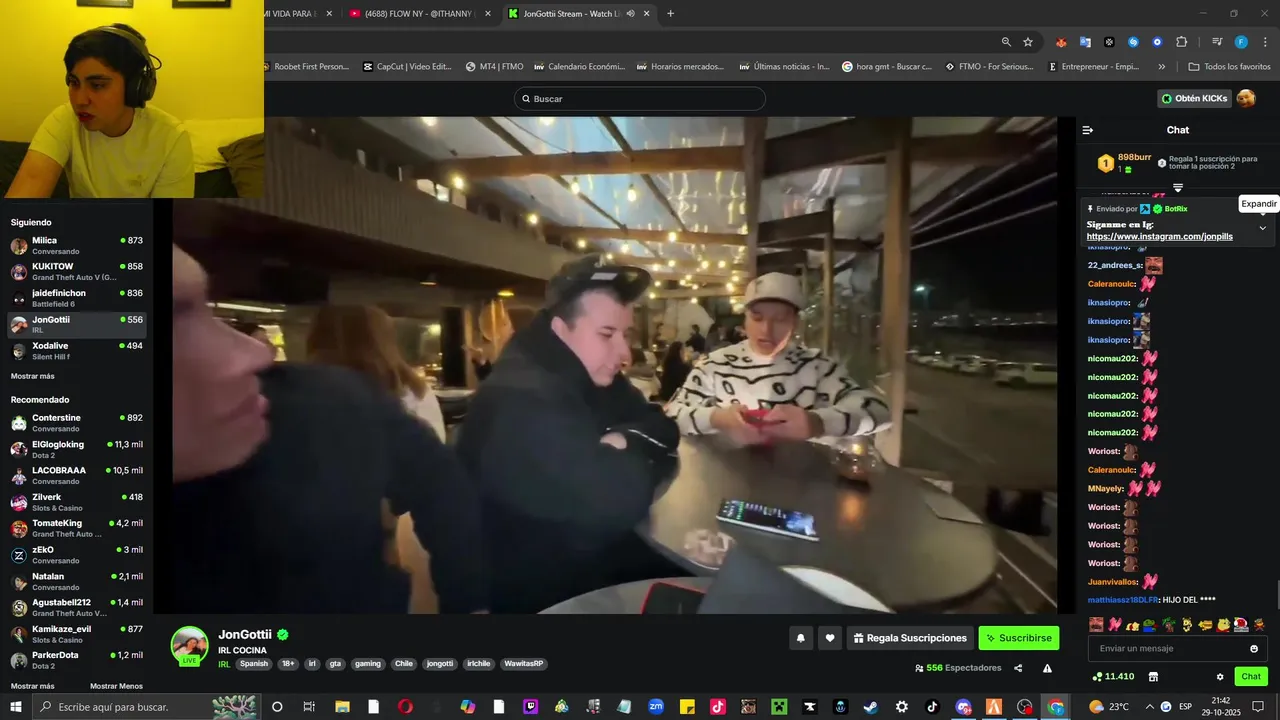Open the share stream icon
The image size is (1280, 720).
click(x=1018, y=668)
